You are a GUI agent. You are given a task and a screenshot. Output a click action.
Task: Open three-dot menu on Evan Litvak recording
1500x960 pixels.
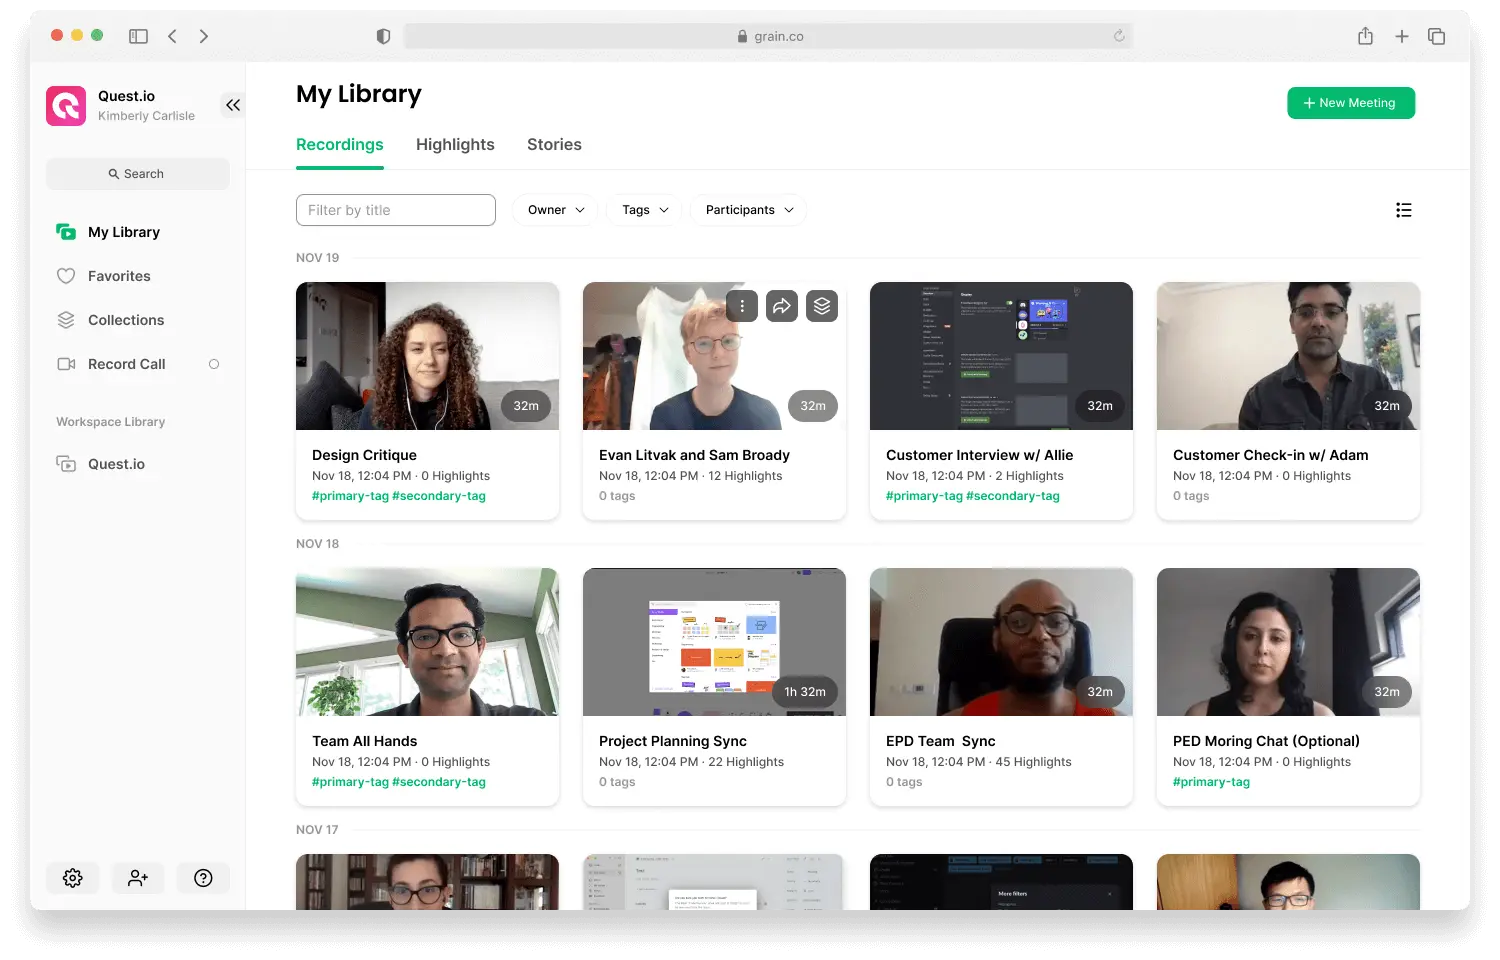[x=742, y=306]
